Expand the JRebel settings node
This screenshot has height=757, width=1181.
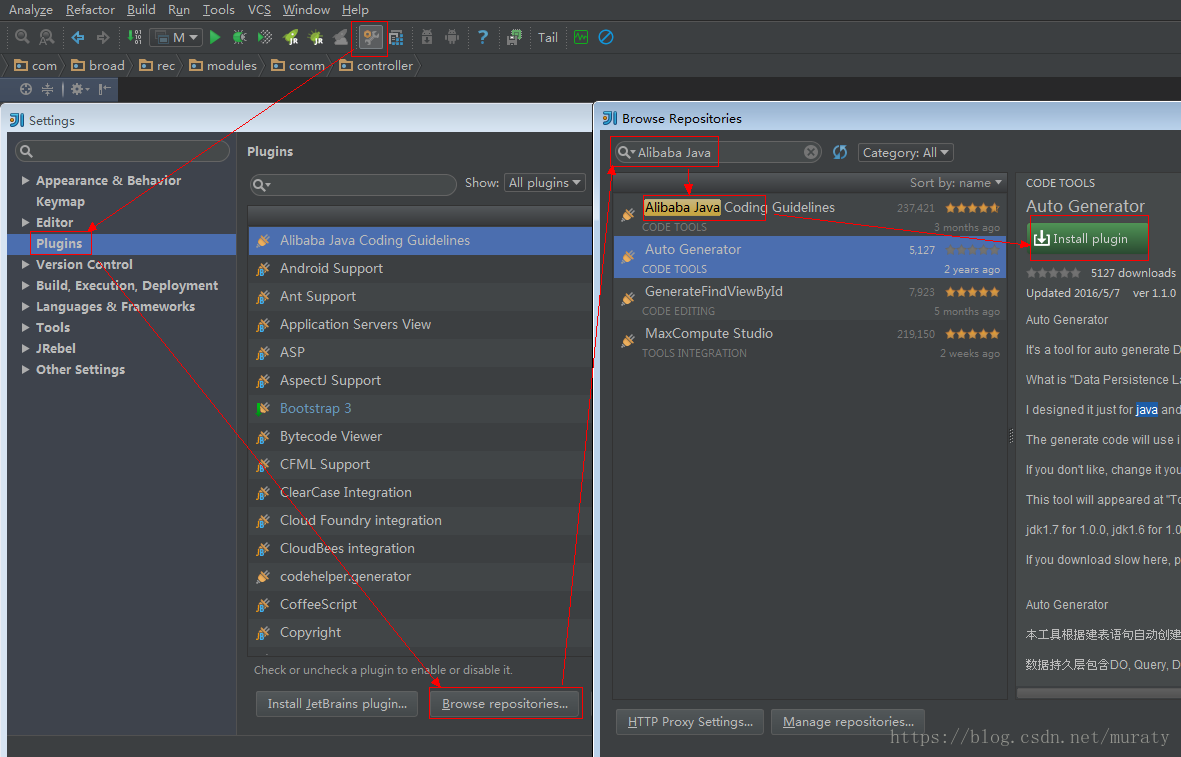[25, 349]
